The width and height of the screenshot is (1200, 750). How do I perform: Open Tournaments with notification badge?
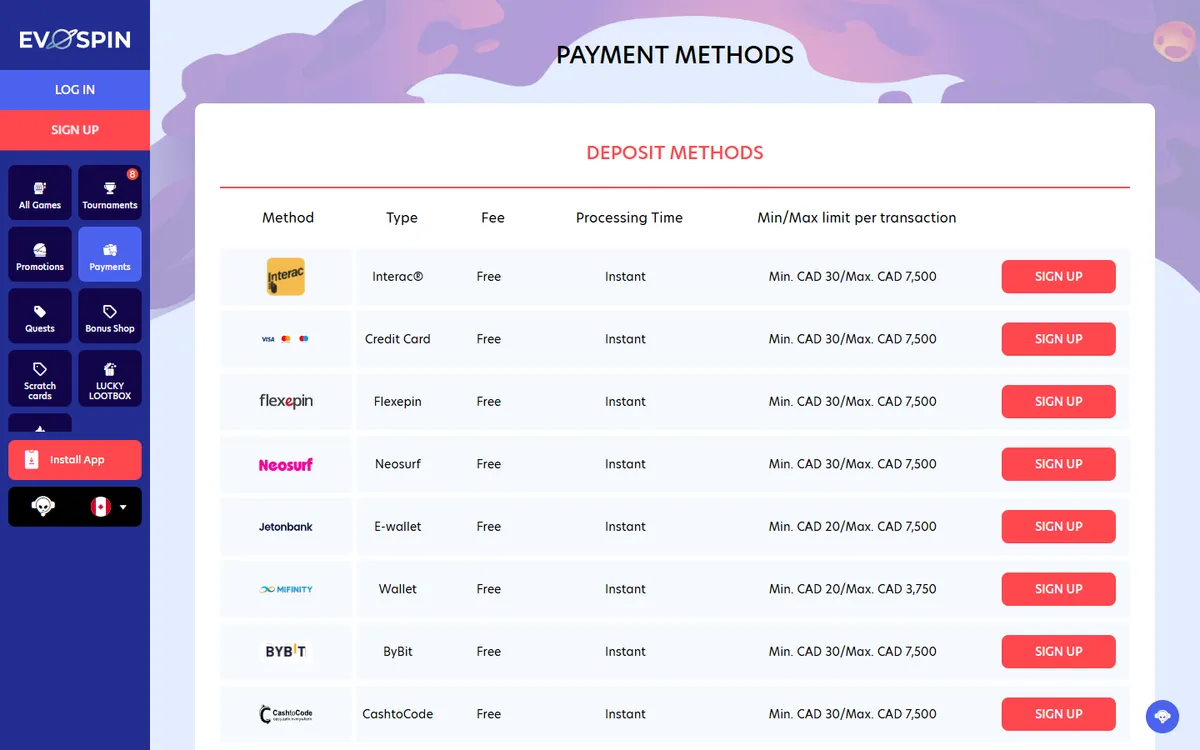pyautogui.click(x=110, y=193)
